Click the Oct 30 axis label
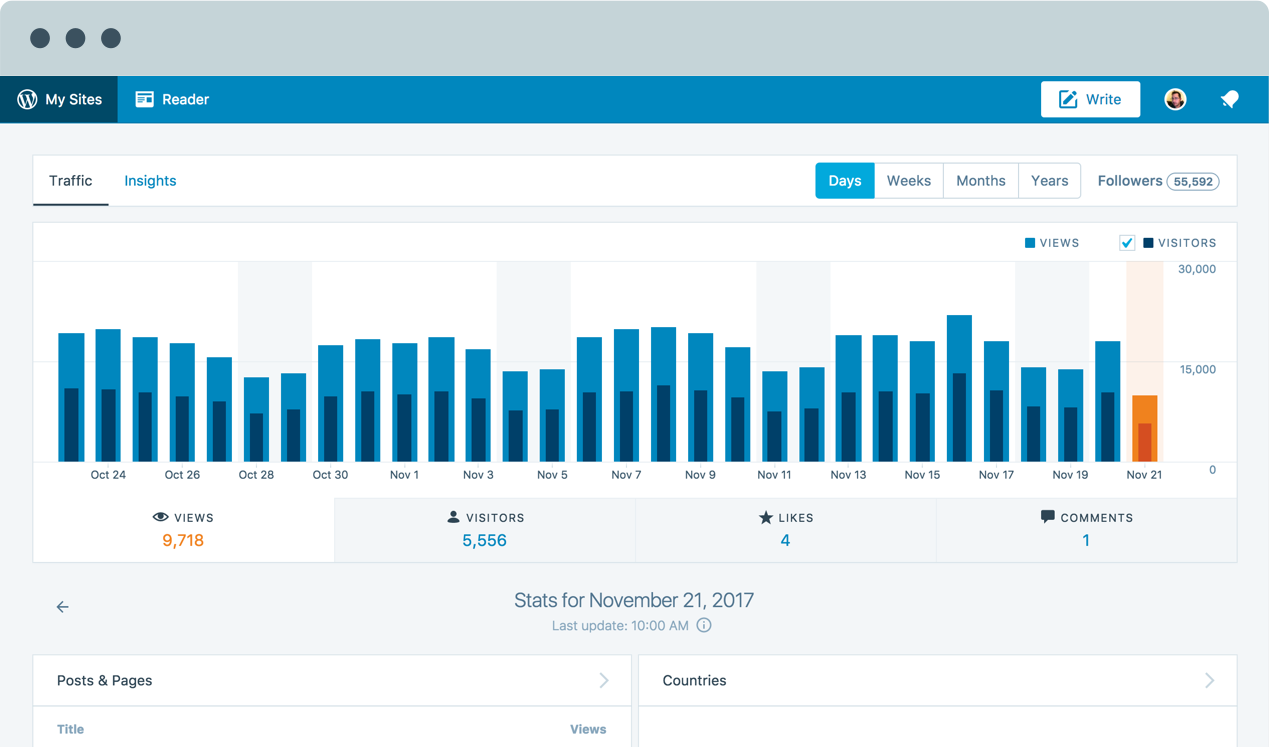This screenshot has width=1269, height=747. click(330, 475)
